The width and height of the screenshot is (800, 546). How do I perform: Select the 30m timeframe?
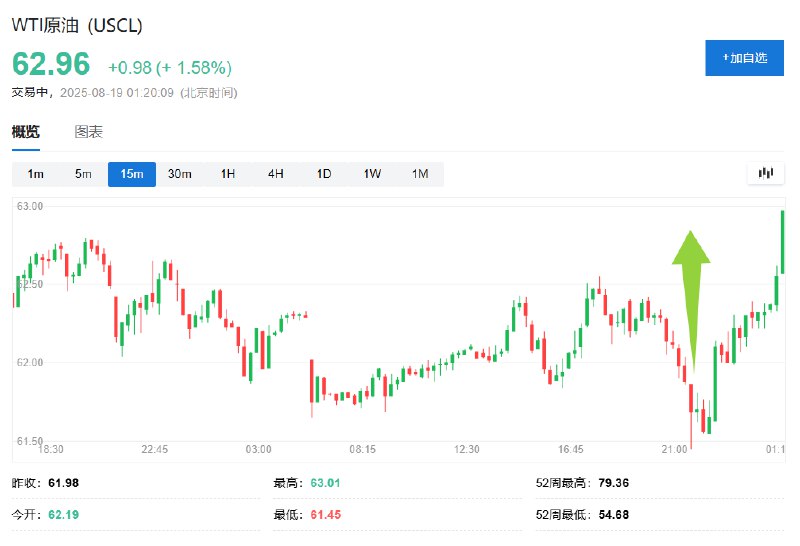[180, 174]
